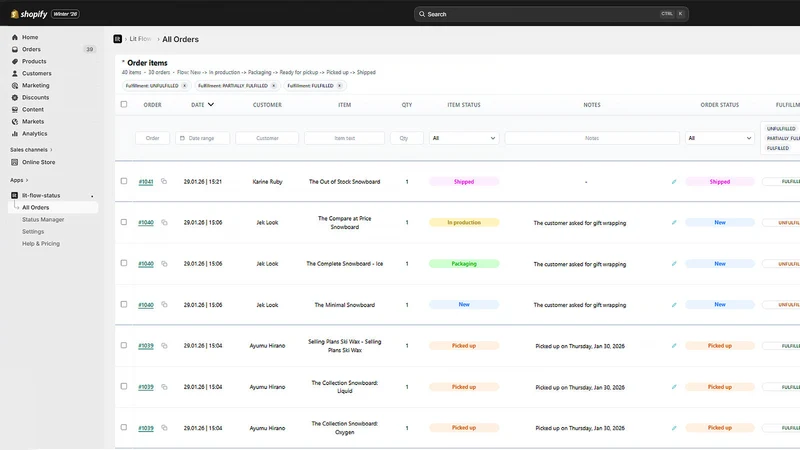
Task: Open the lit-flow-status app
Action: point(41,195)
